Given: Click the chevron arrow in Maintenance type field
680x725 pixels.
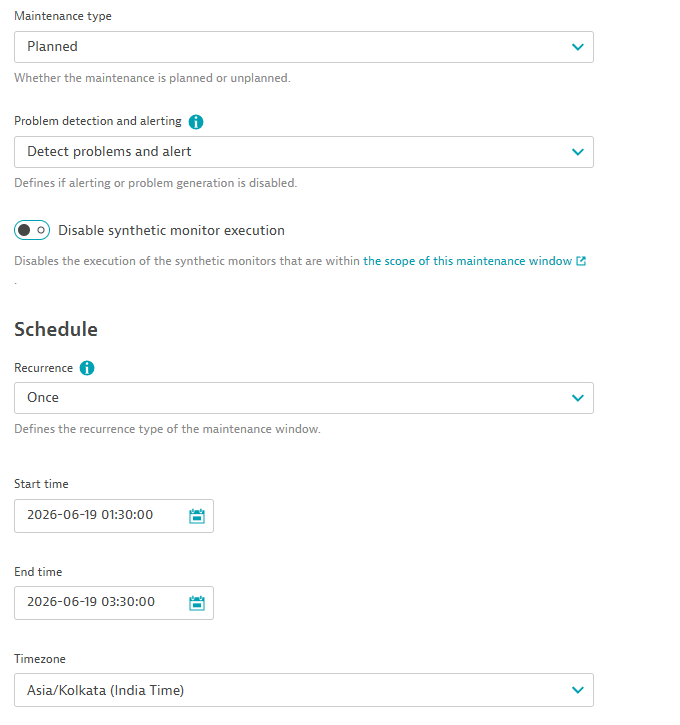Looking at the screenshot, I should click(577, 47).
